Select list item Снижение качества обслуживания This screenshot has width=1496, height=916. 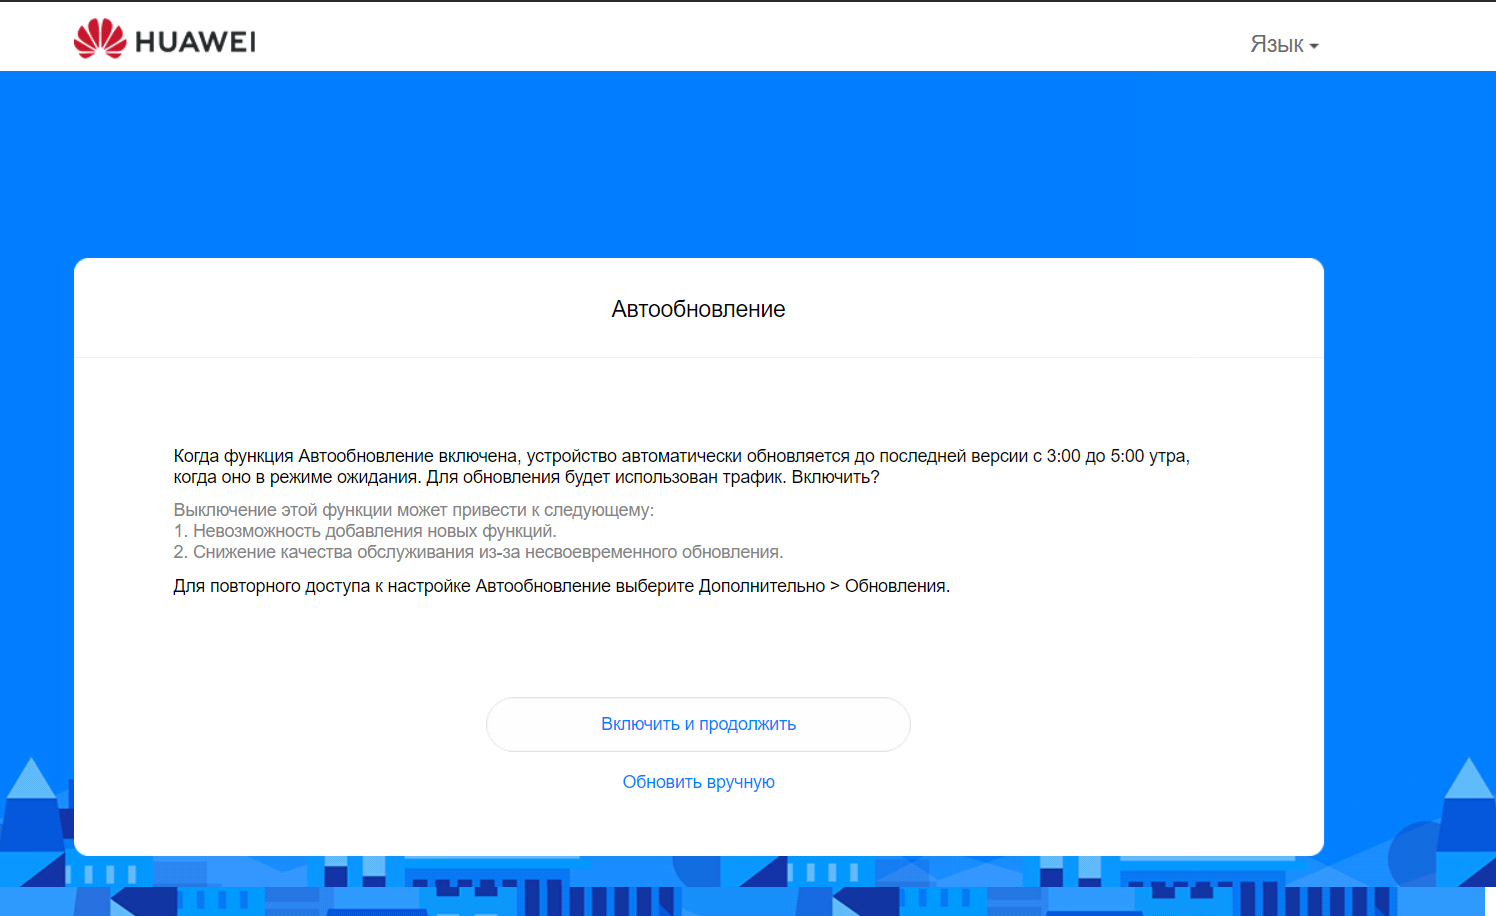(x=487, y=552)
